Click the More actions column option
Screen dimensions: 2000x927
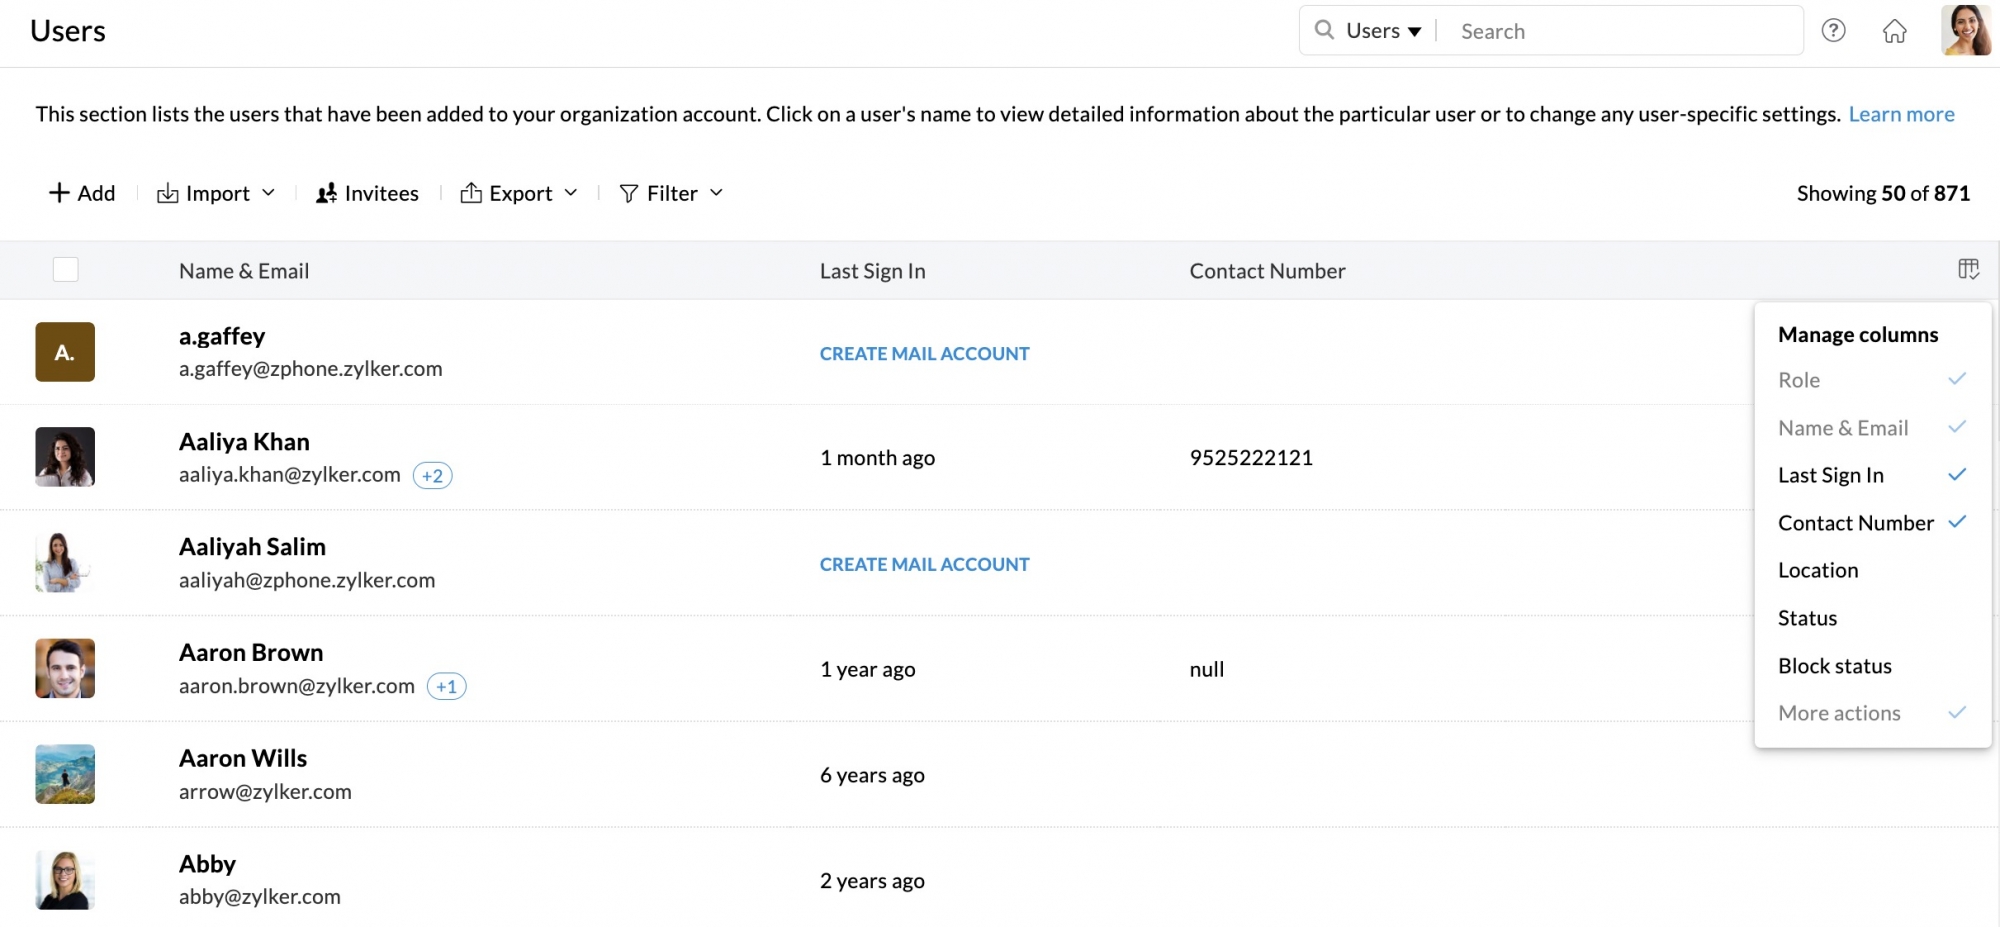pos(1872,713)
